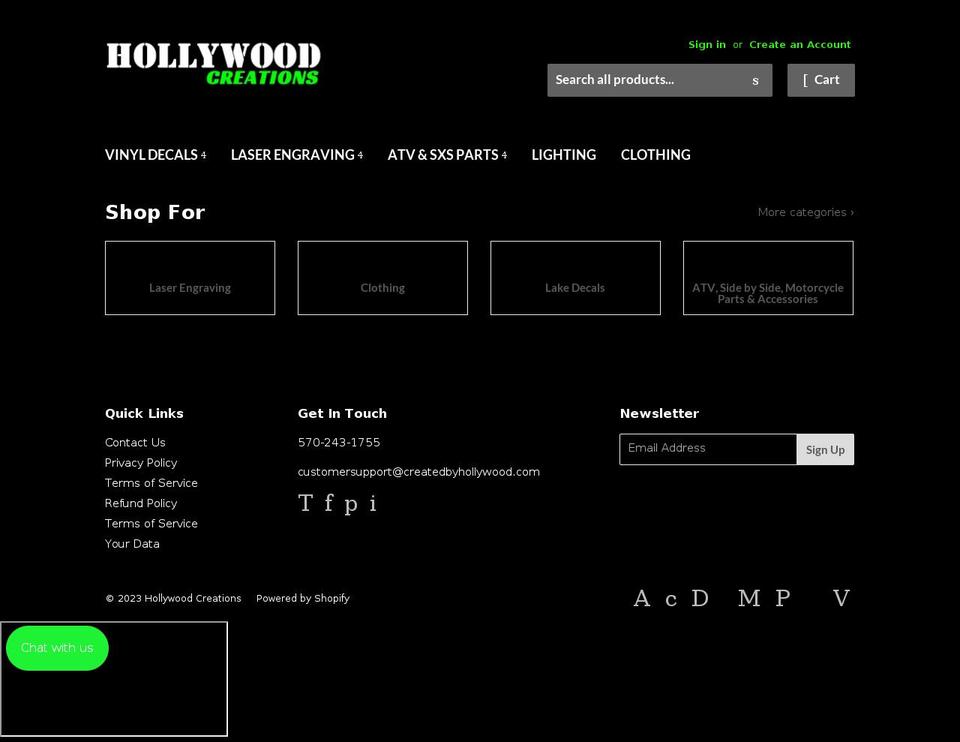The height and width of the screenshot is (742, 960).
Task: Read the Privacy Policy
Action: click(141, 463)
